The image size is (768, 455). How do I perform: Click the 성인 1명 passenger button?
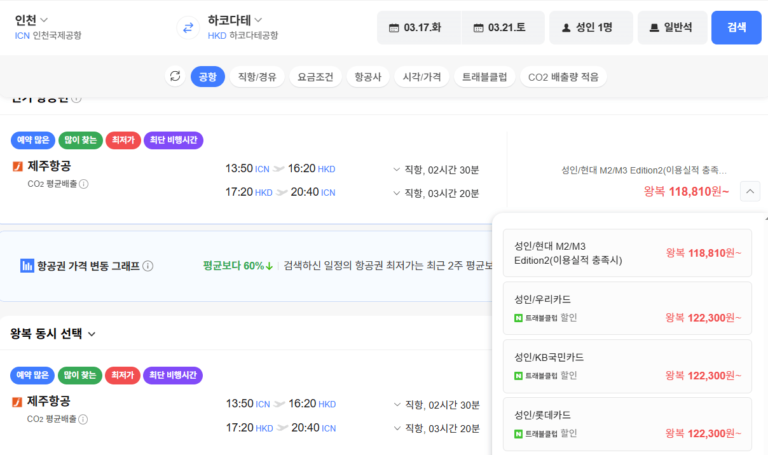(590, 28)
